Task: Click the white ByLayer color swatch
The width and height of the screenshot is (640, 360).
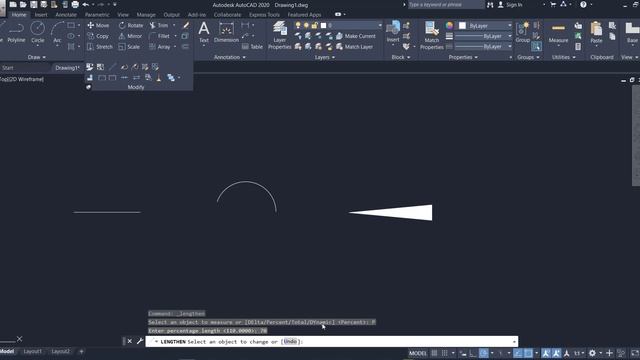Action: coord(462,25)
